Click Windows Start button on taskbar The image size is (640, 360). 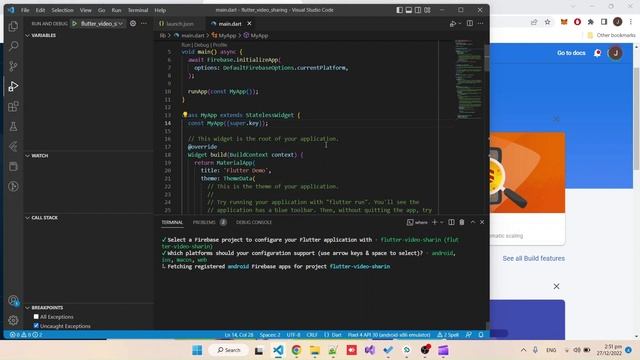(197, 350)
